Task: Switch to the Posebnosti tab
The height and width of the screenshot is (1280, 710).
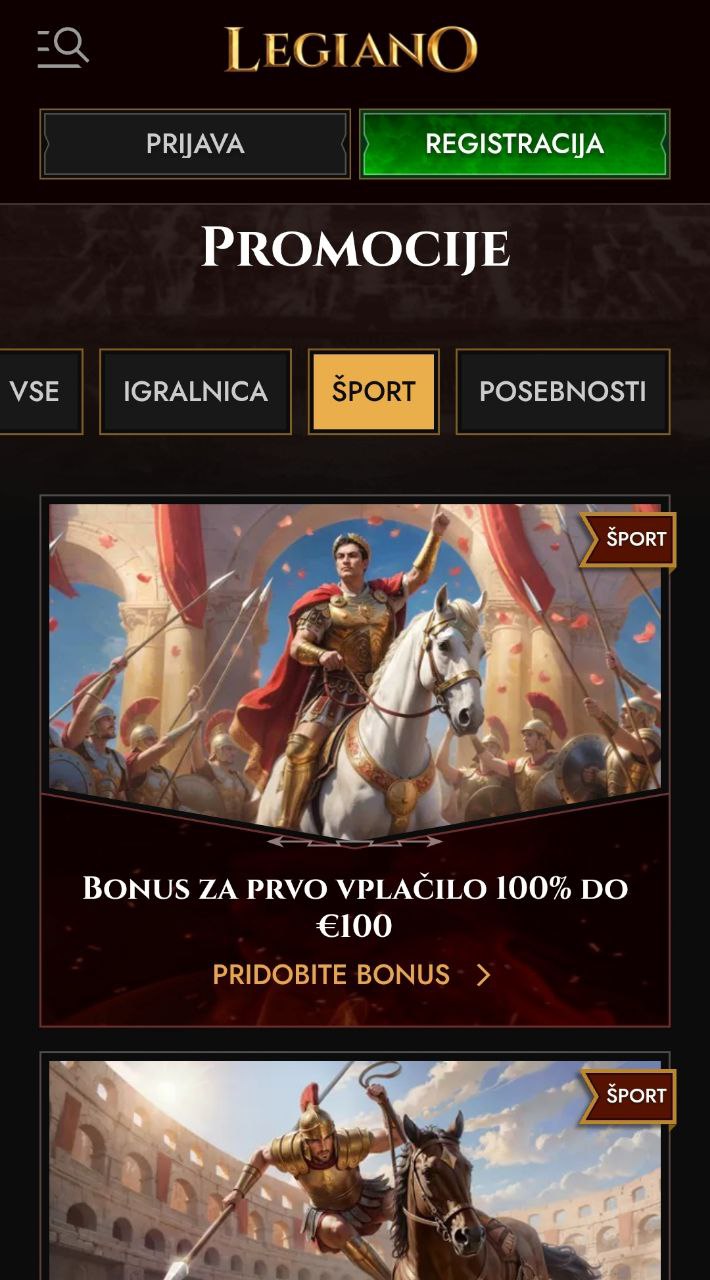Action: pos(563,391)
